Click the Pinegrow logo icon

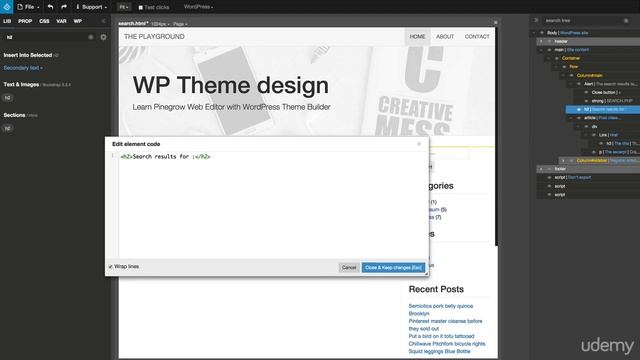pyautogui.click(x=7, y=7)
